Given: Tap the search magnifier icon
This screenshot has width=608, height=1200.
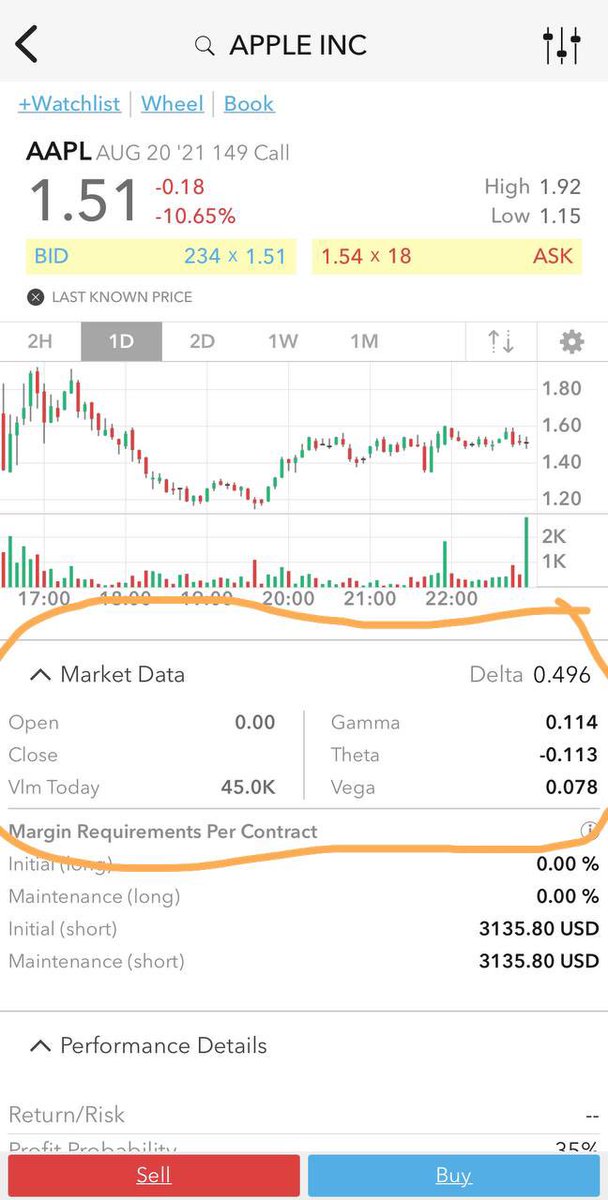Looking at the screenshot, I should pos(205,46).
